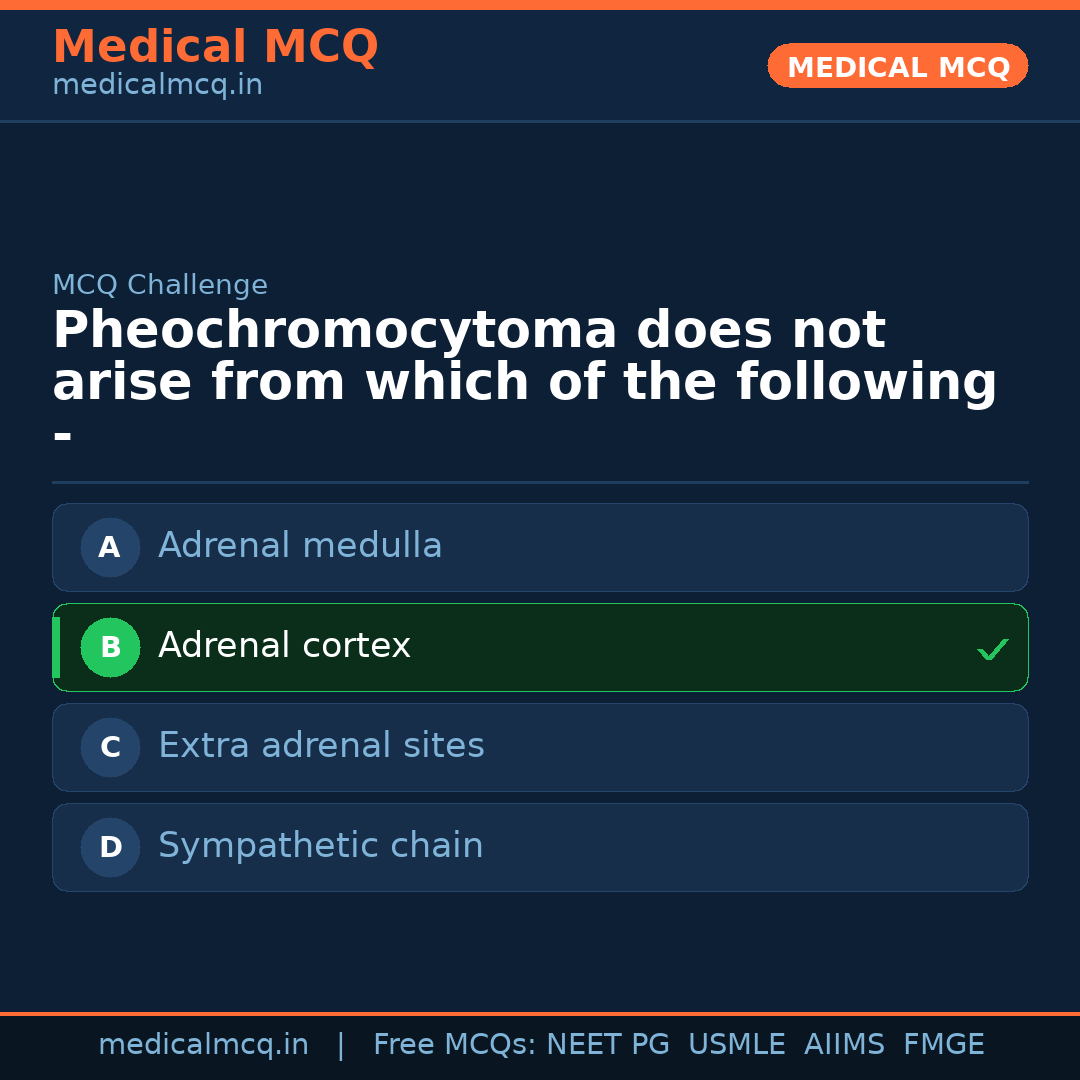Screen dimensions: 1080x1080
Task: Click the green highlight bar beside option B
Action: [56, 647]
